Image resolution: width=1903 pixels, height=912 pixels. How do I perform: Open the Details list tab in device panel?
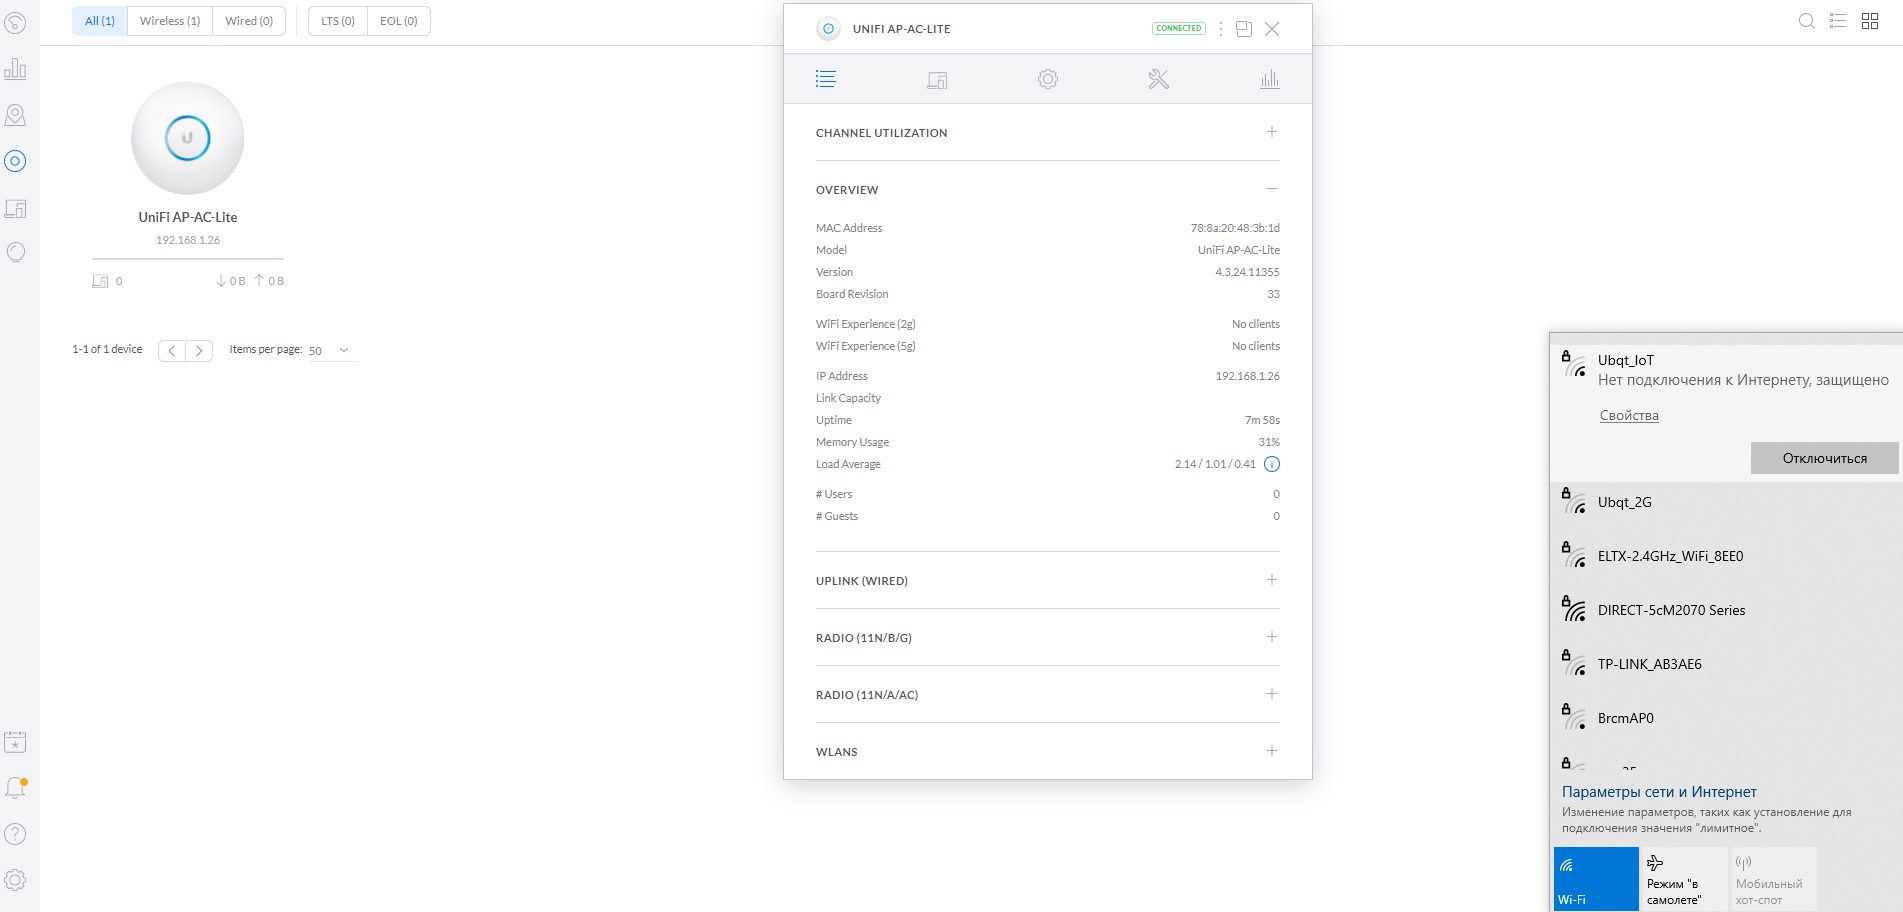[x=825, y=79]
